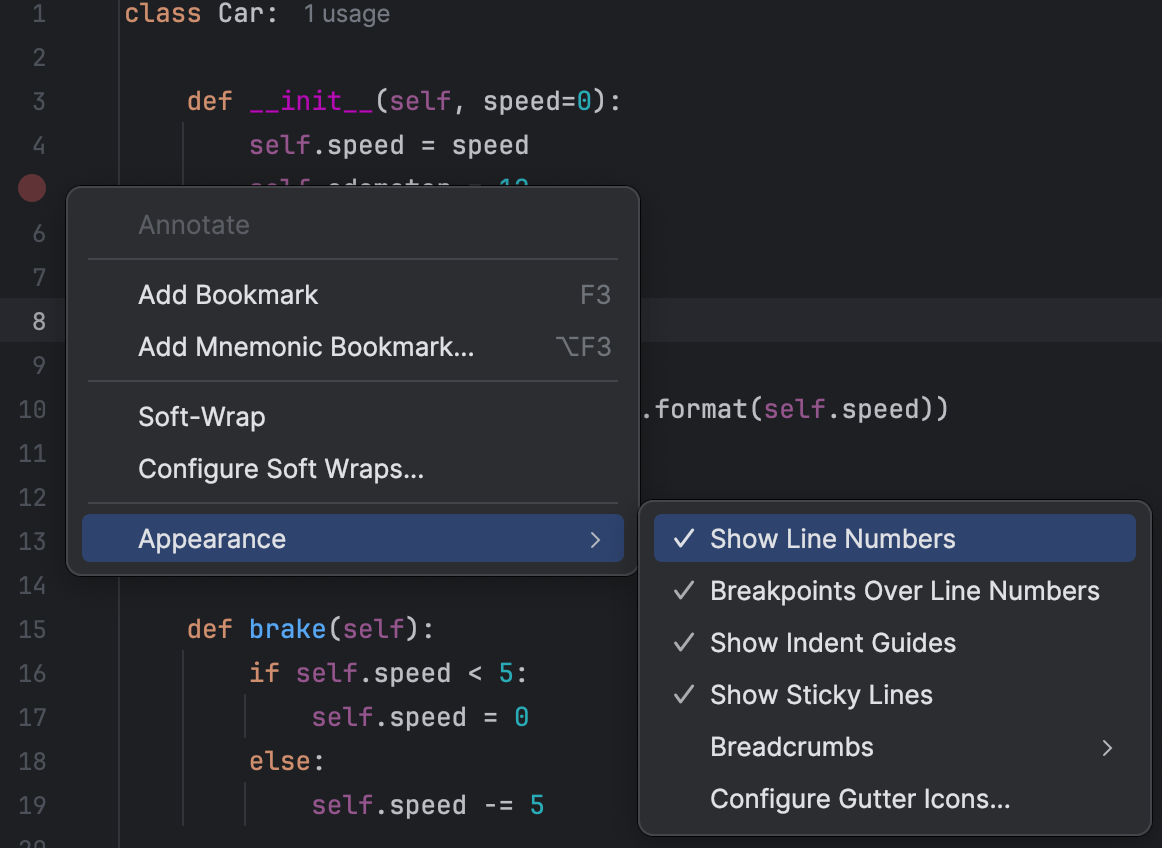Expand the Appearance submenu

pyautogui.click(x=212, y=538)
